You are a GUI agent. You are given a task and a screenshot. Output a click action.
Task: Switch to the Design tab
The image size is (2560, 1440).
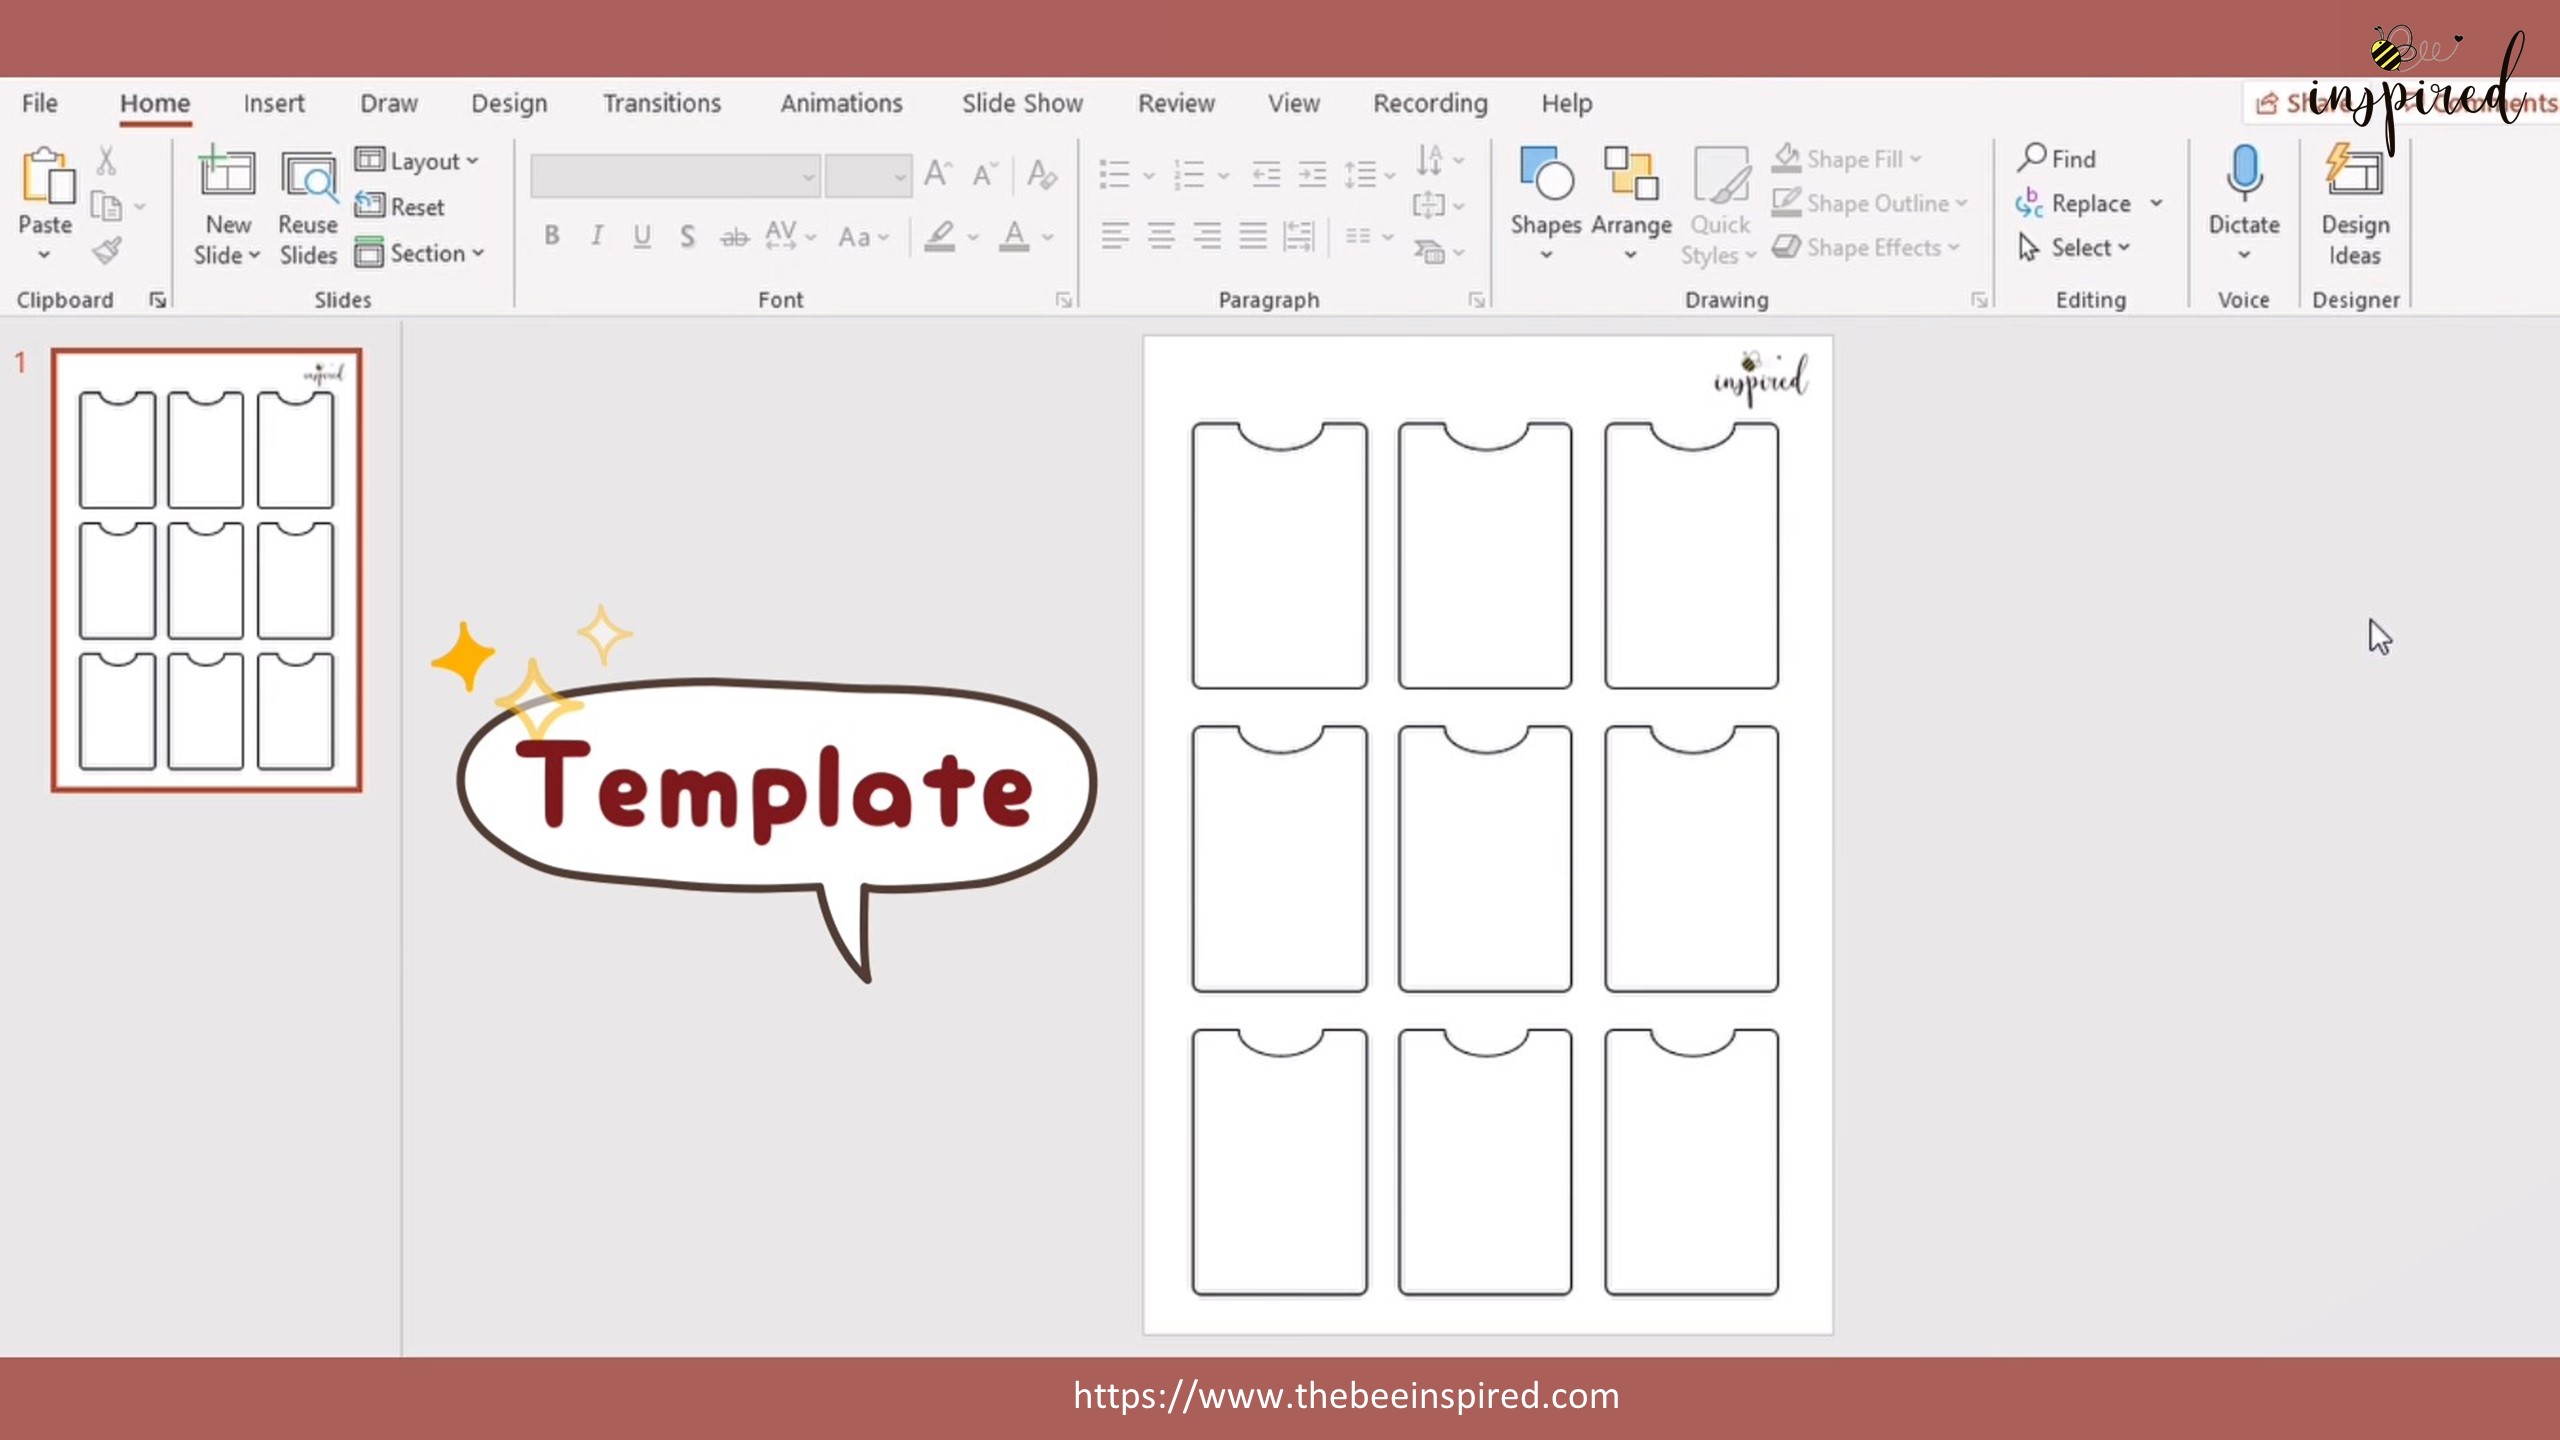[509, 103]
